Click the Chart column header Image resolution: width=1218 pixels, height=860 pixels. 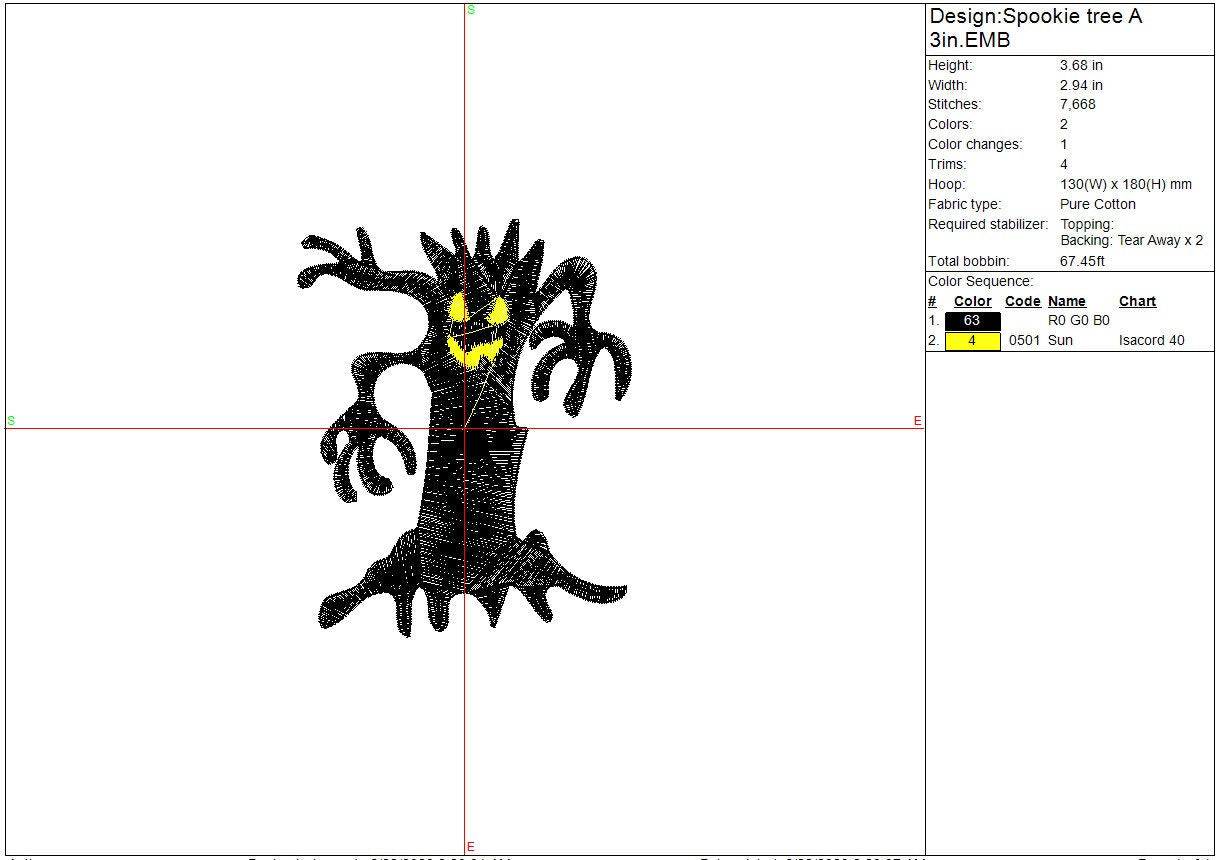(x=1137, y=301)
